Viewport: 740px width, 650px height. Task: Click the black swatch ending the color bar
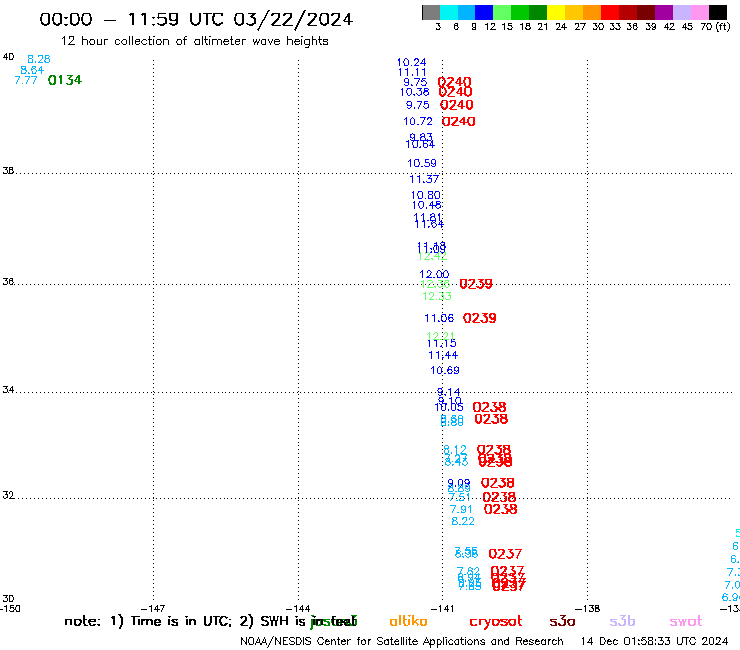click(717, 12)
